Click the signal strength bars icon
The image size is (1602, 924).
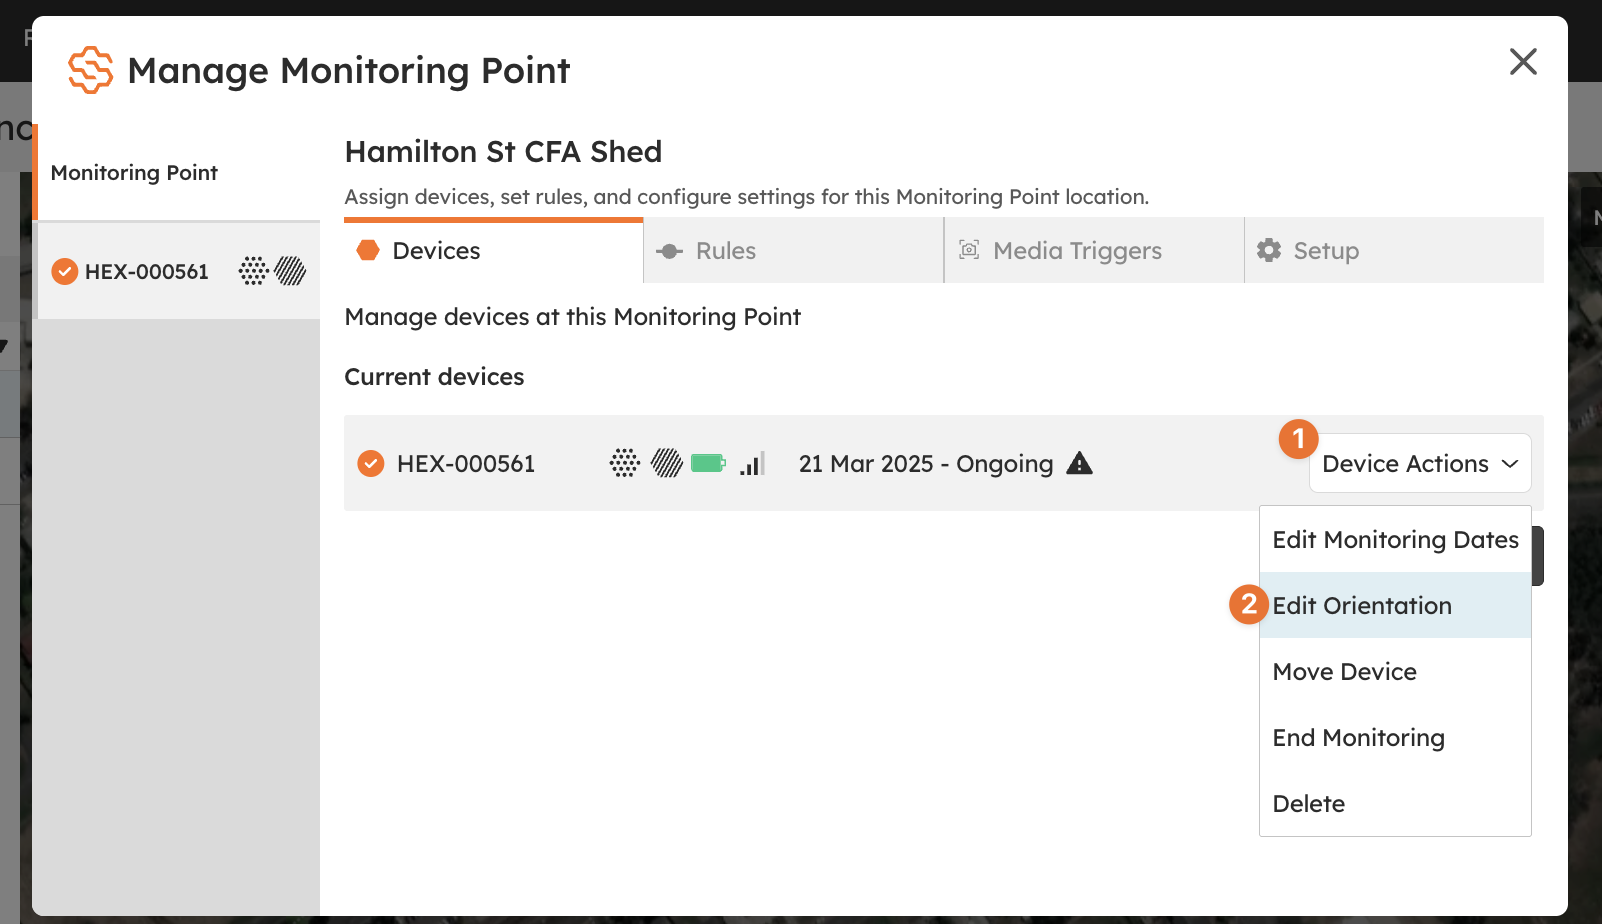pos(753,463)
